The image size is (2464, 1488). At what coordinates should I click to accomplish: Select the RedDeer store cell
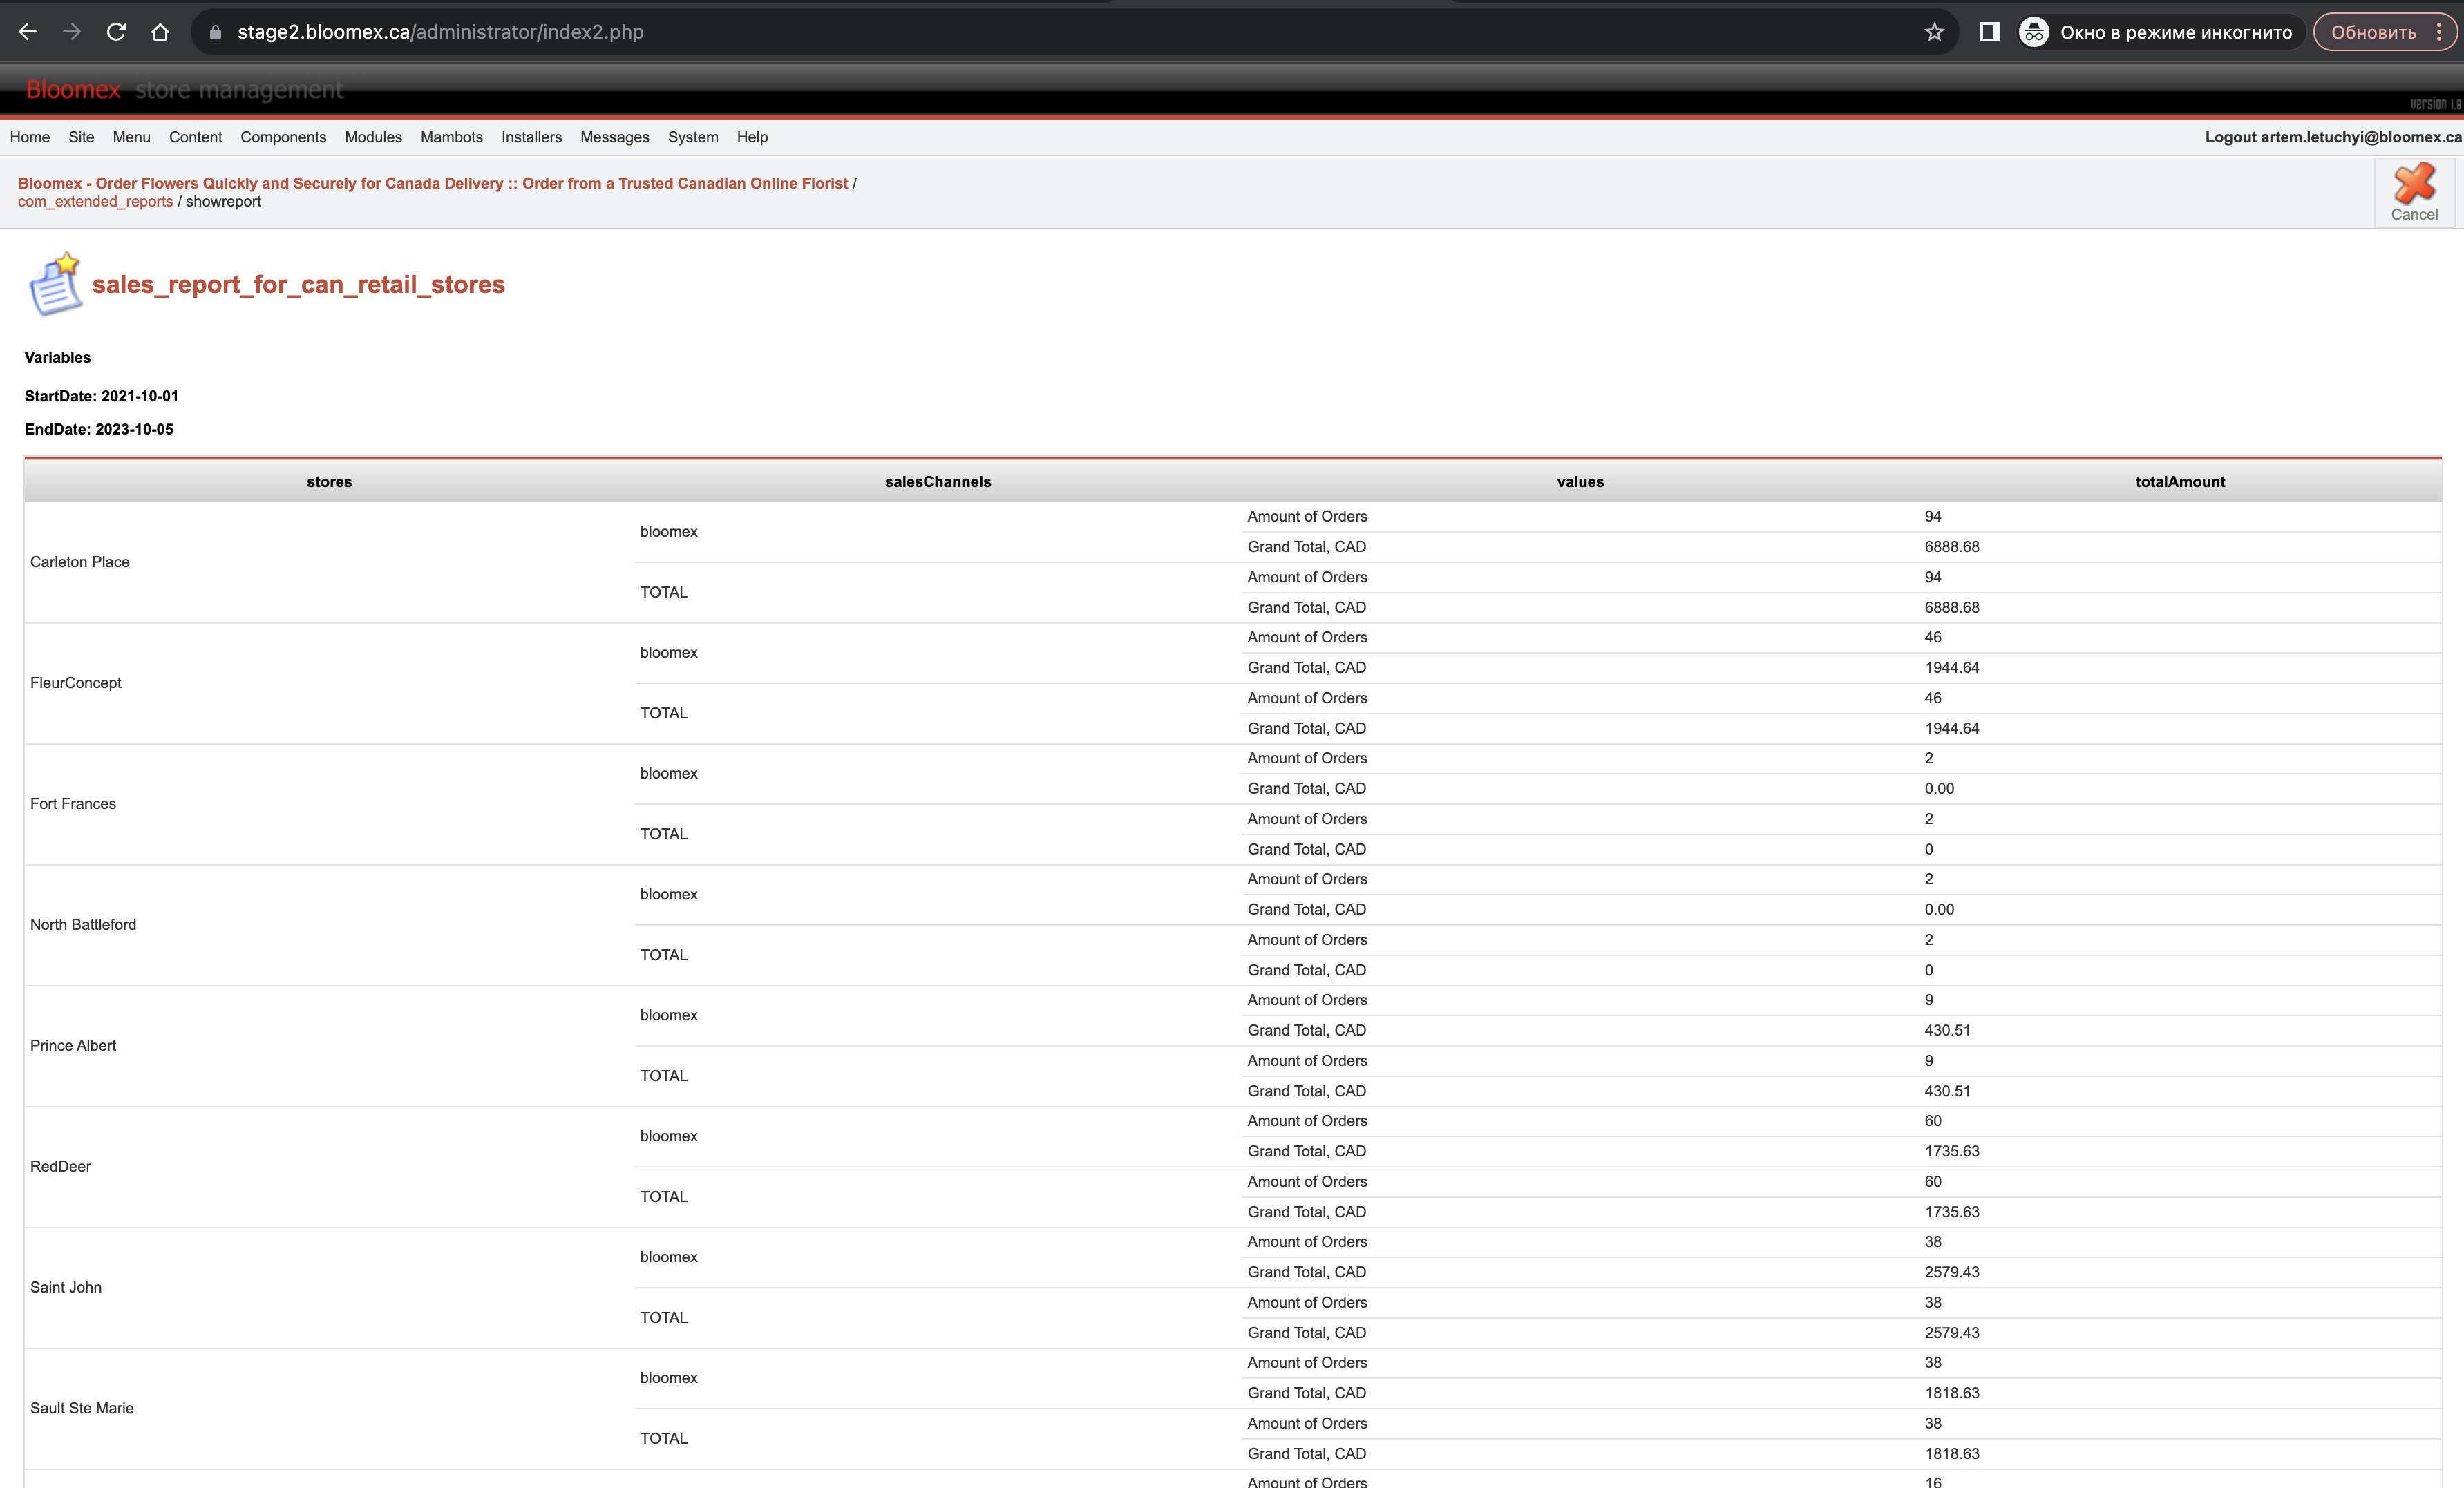click(x=329, y=1166)
